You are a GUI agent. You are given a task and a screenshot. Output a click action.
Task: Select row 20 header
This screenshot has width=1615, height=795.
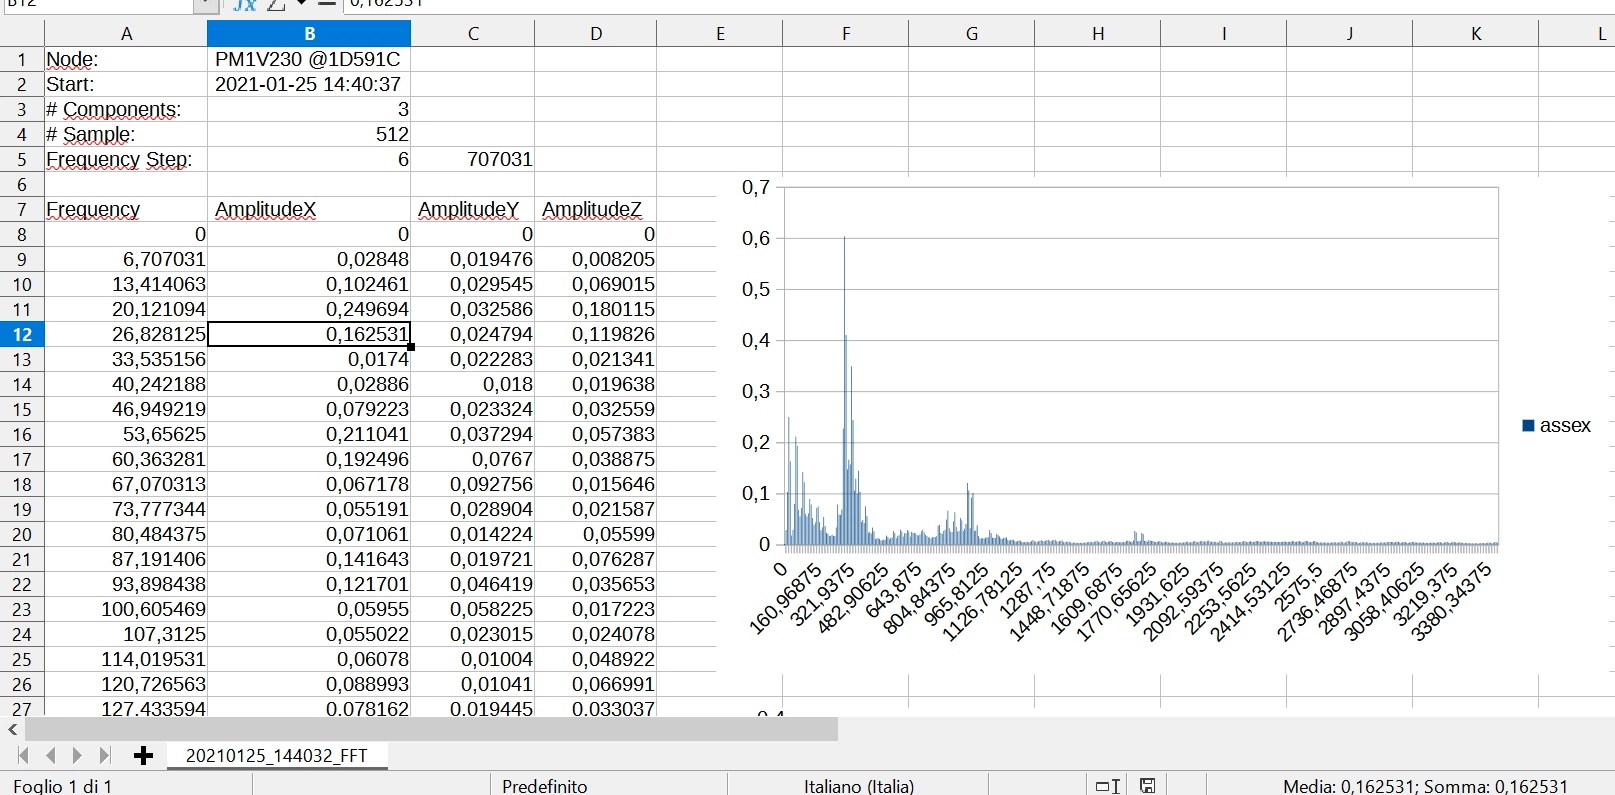(22, 534)
